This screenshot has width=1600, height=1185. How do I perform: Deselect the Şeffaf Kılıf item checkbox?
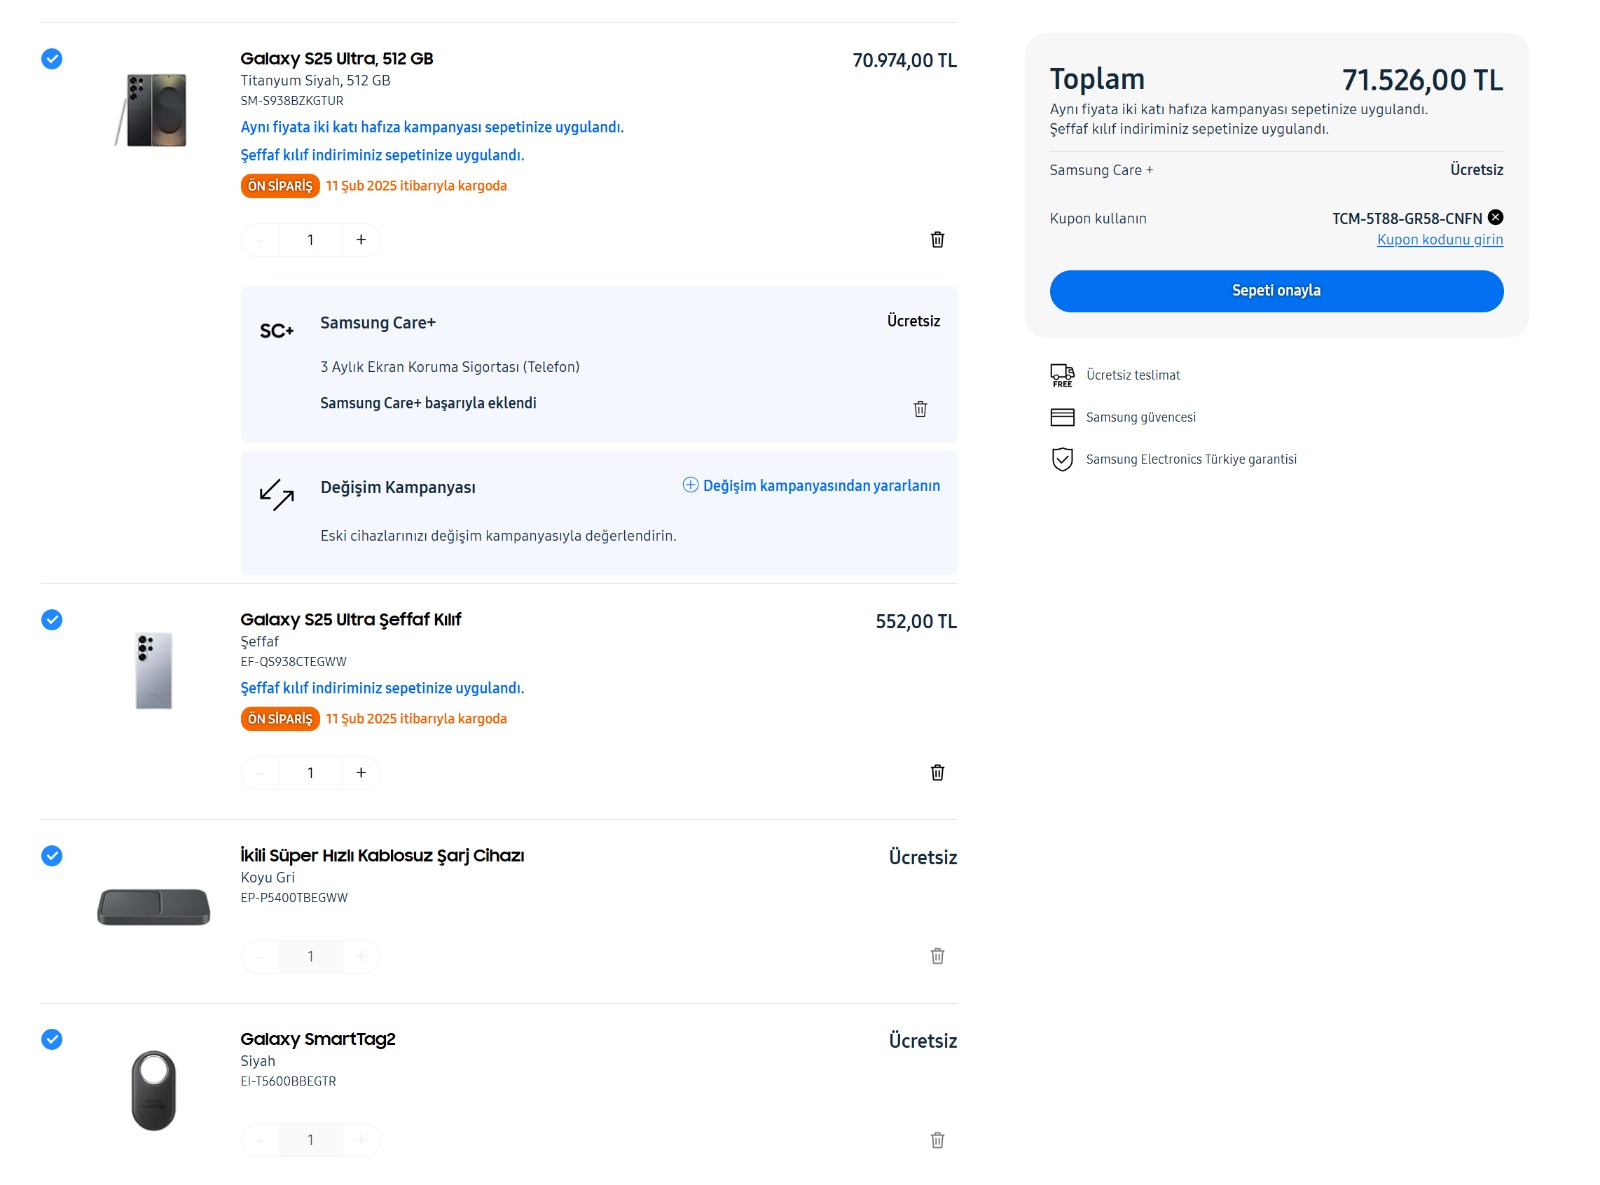pyautogui.click(x=52, y=620)
